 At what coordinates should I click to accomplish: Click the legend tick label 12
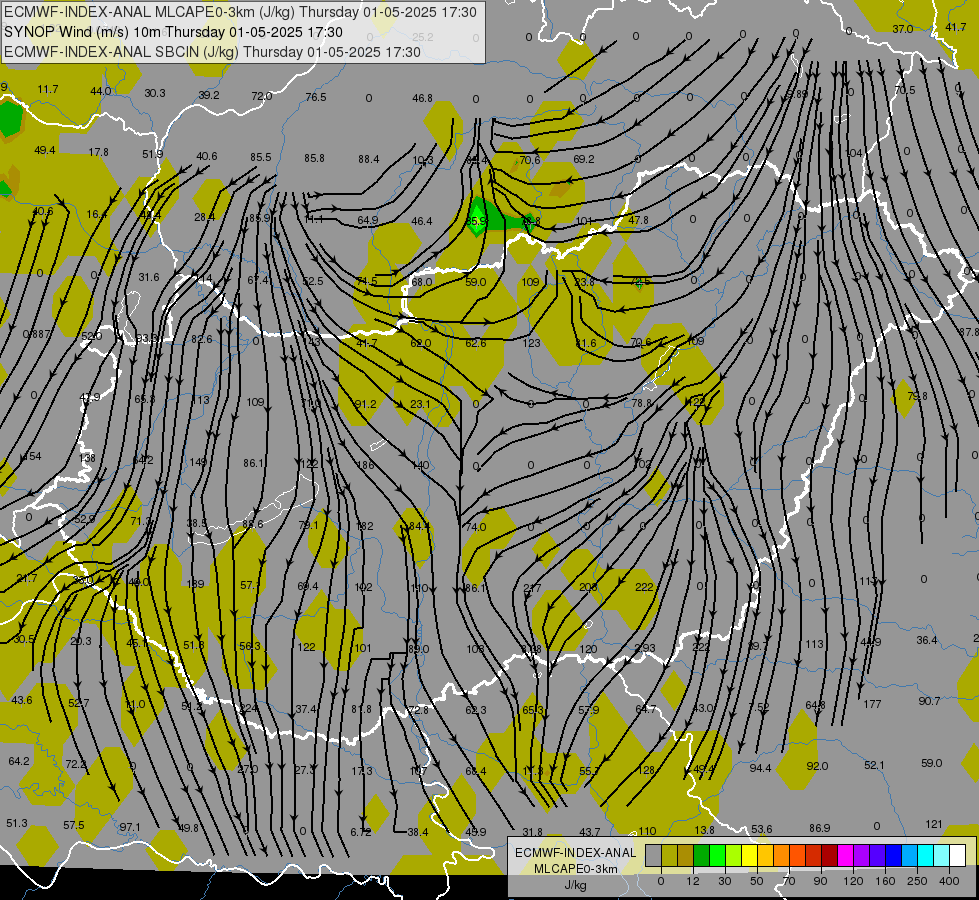click(x=693, y=881)
